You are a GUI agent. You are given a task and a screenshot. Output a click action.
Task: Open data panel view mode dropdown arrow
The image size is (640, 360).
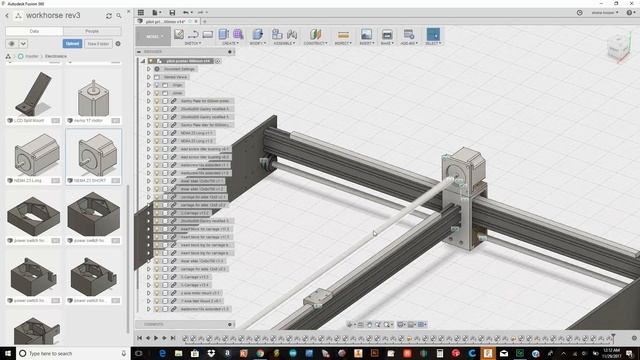pos(23,44)
